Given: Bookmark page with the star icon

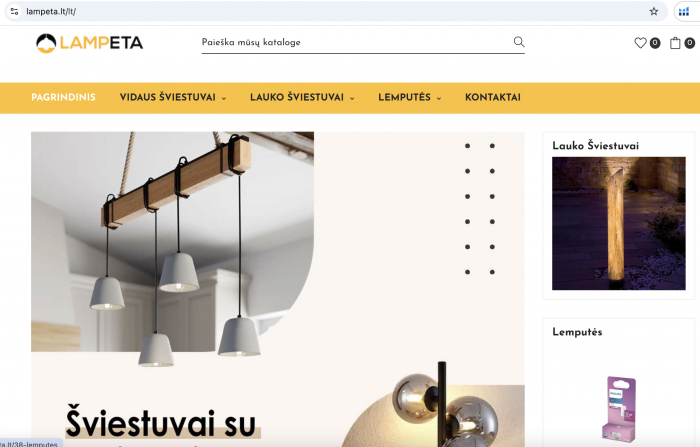Looking at the screenshot, I should tap(654, 12).
